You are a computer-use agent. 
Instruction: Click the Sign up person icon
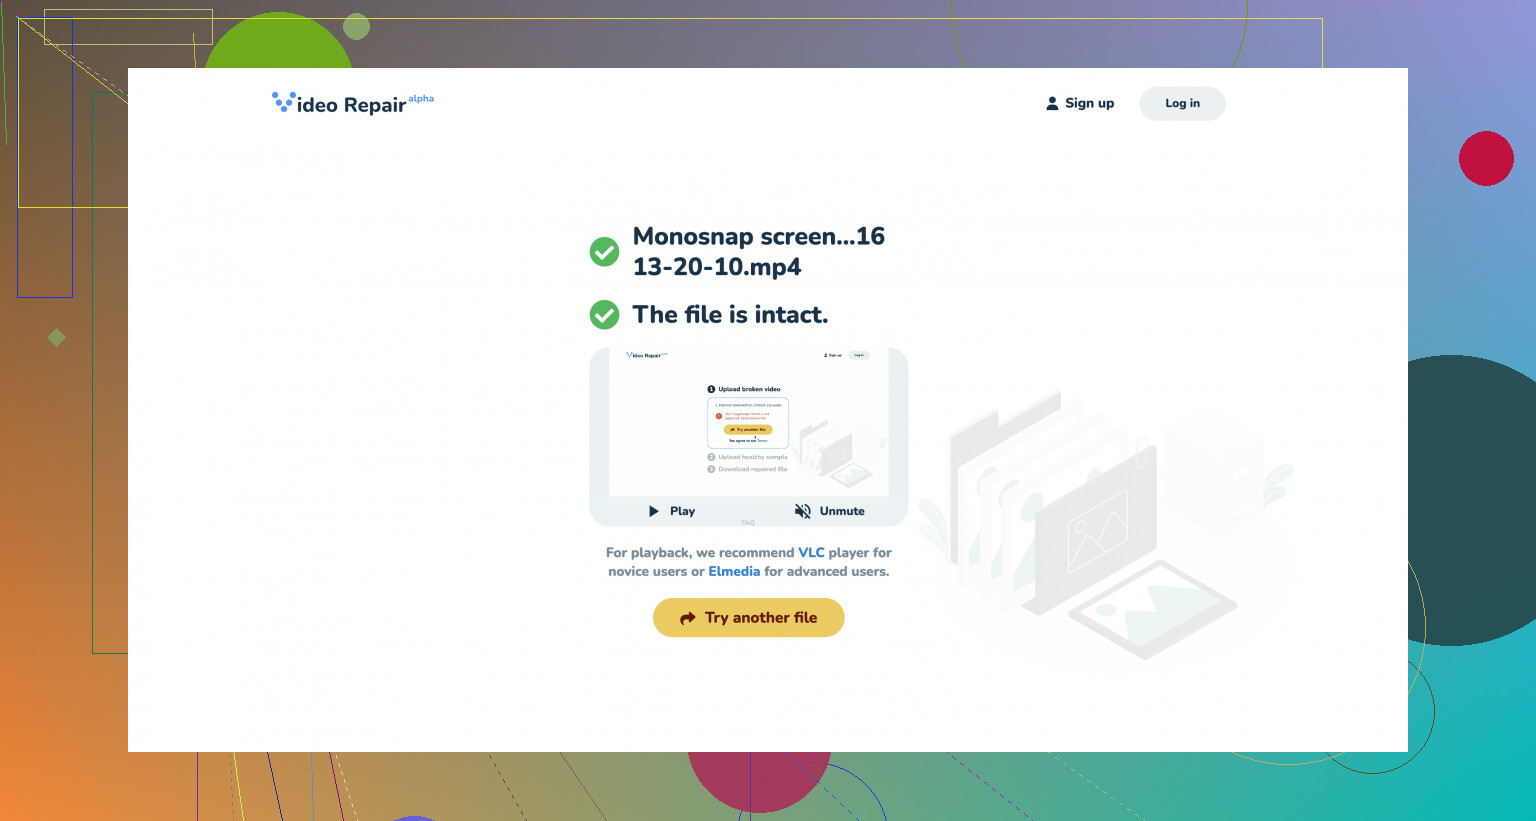1052,103
